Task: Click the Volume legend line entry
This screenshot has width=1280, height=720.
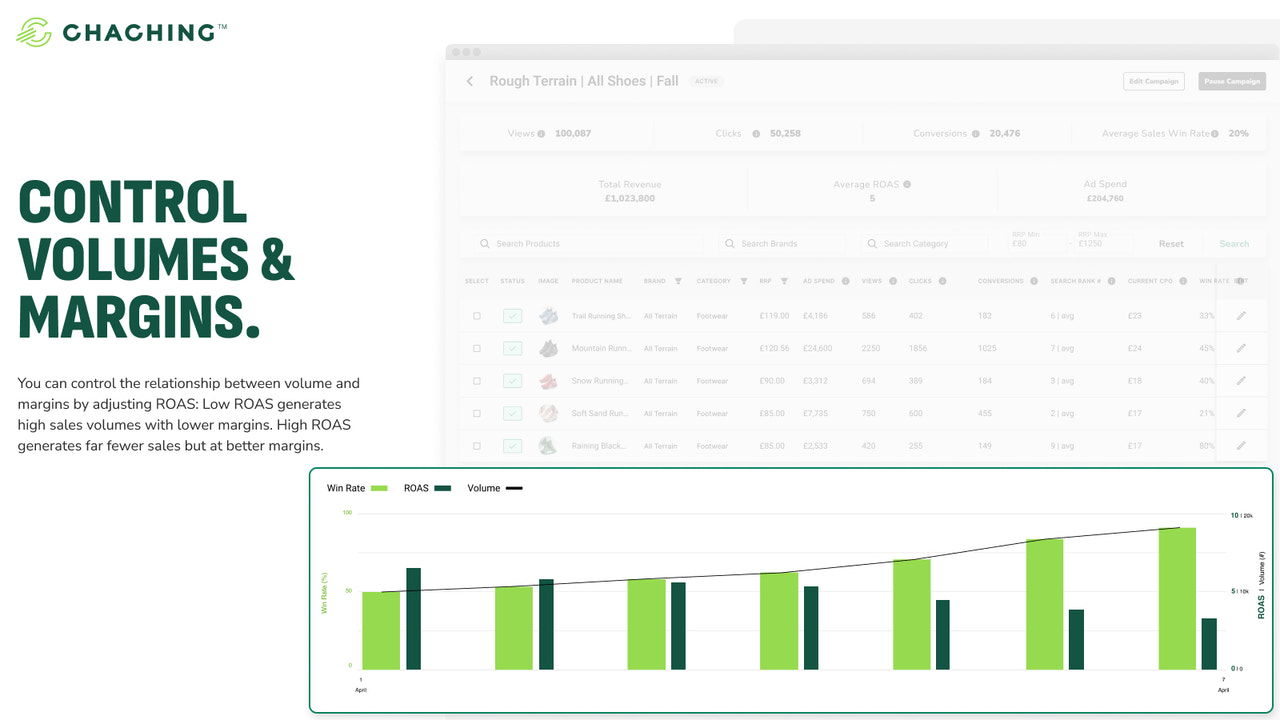Action: tap(495, 488)
